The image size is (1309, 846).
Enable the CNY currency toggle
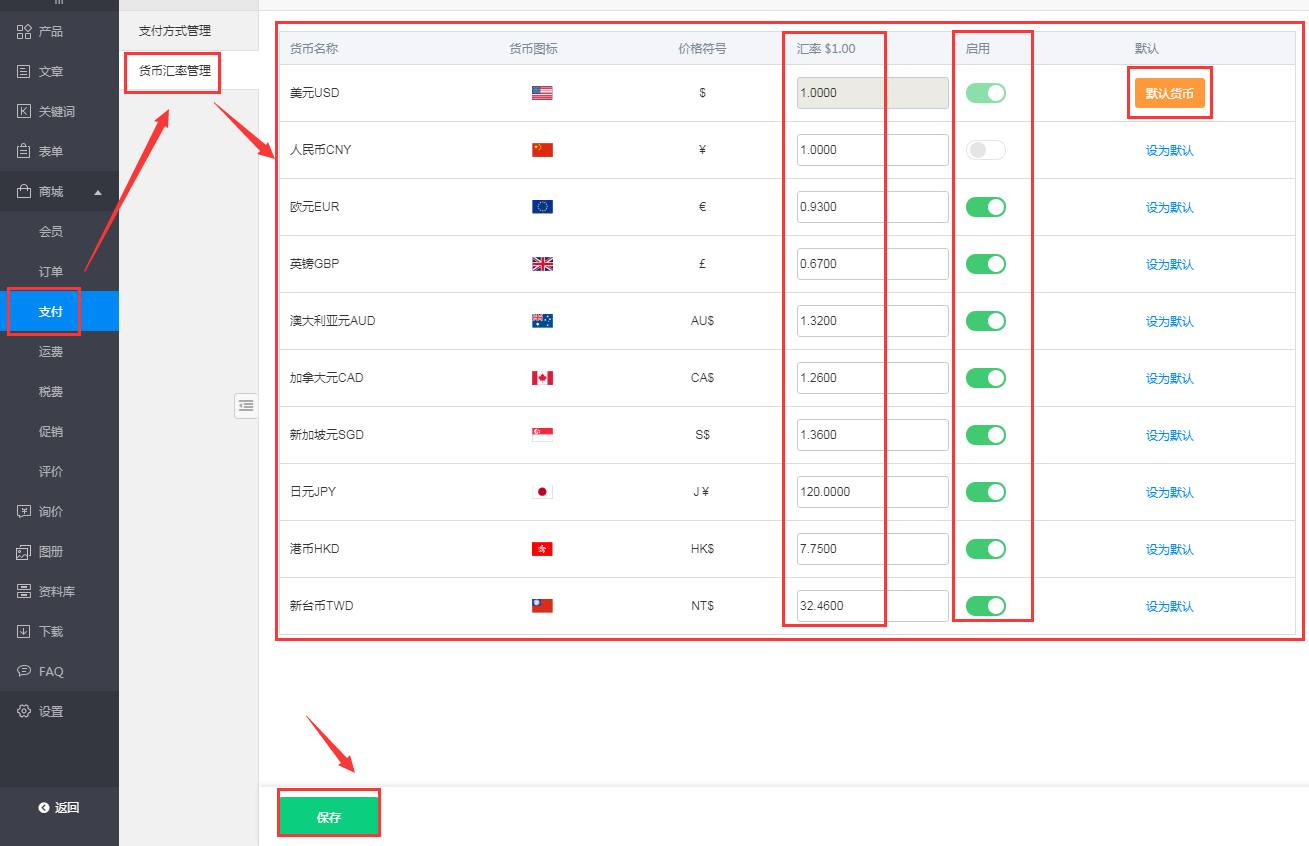point(985,150)
